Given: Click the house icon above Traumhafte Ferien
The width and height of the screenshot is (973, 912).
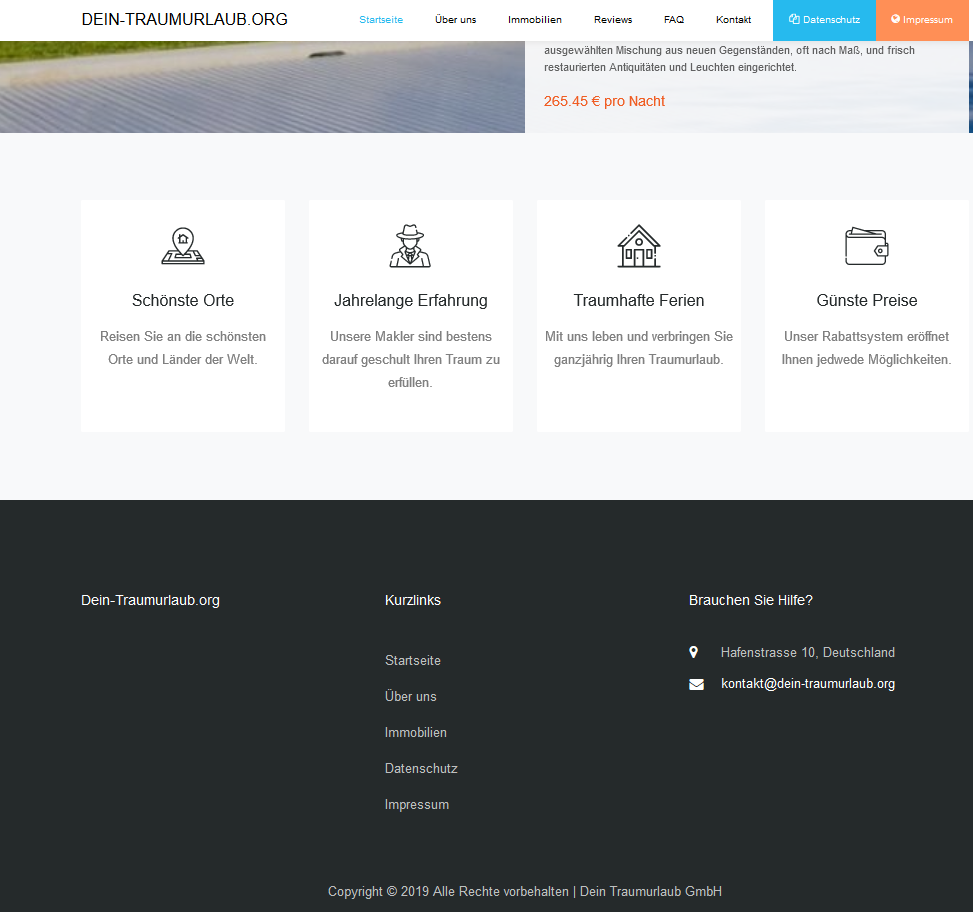Looking at the screenshot, I should coord(639,246).
